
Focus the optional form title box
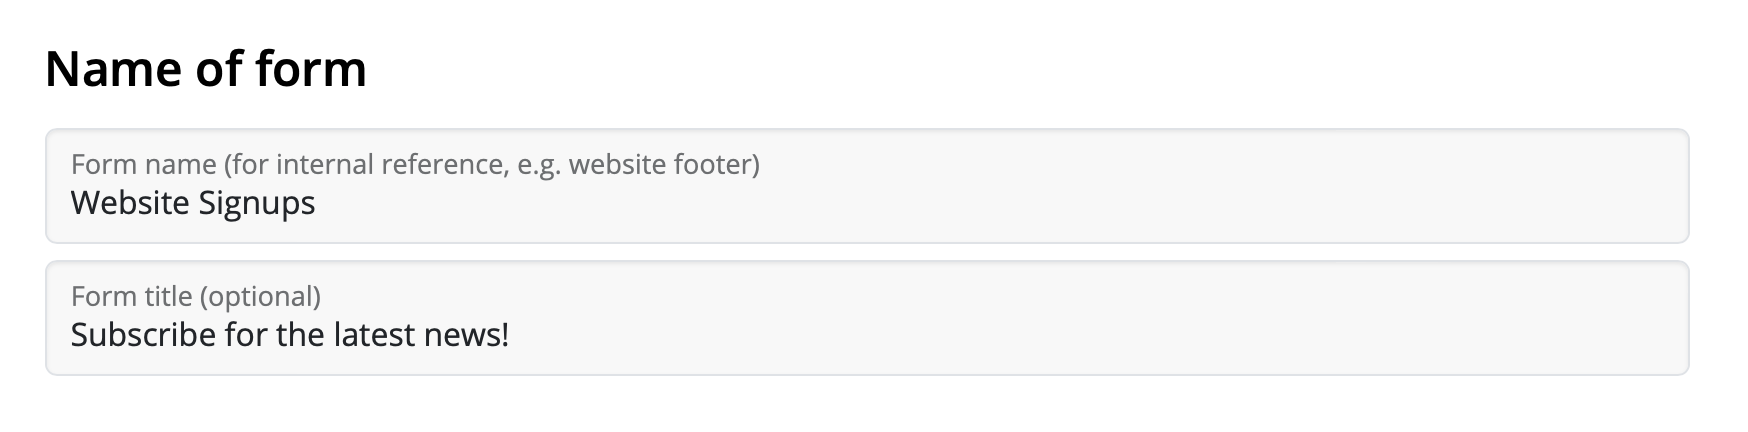[x=867, y=318]
